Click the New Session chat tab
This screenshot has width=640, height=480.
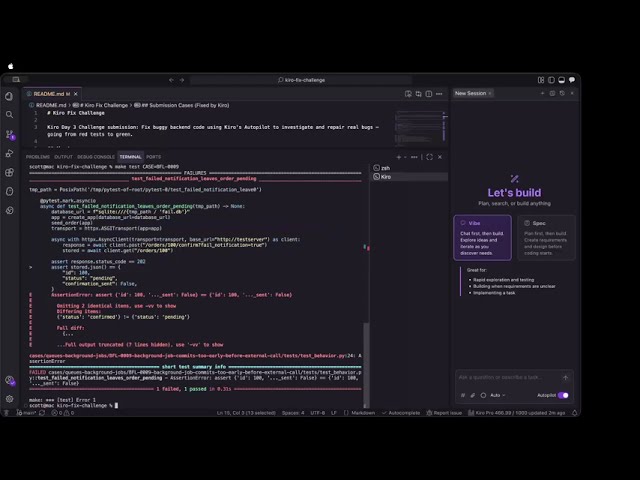click(471, 93)
